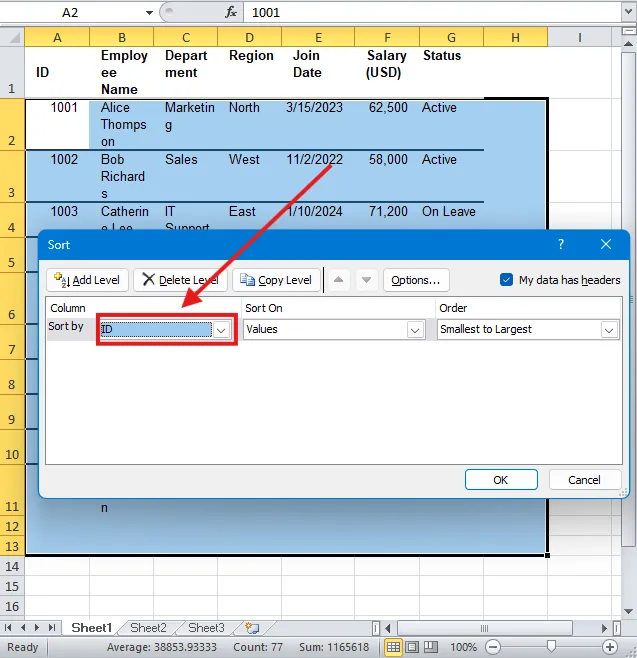
Task: Toggle the My data has headers checkbox
Action: click(506, 280)
